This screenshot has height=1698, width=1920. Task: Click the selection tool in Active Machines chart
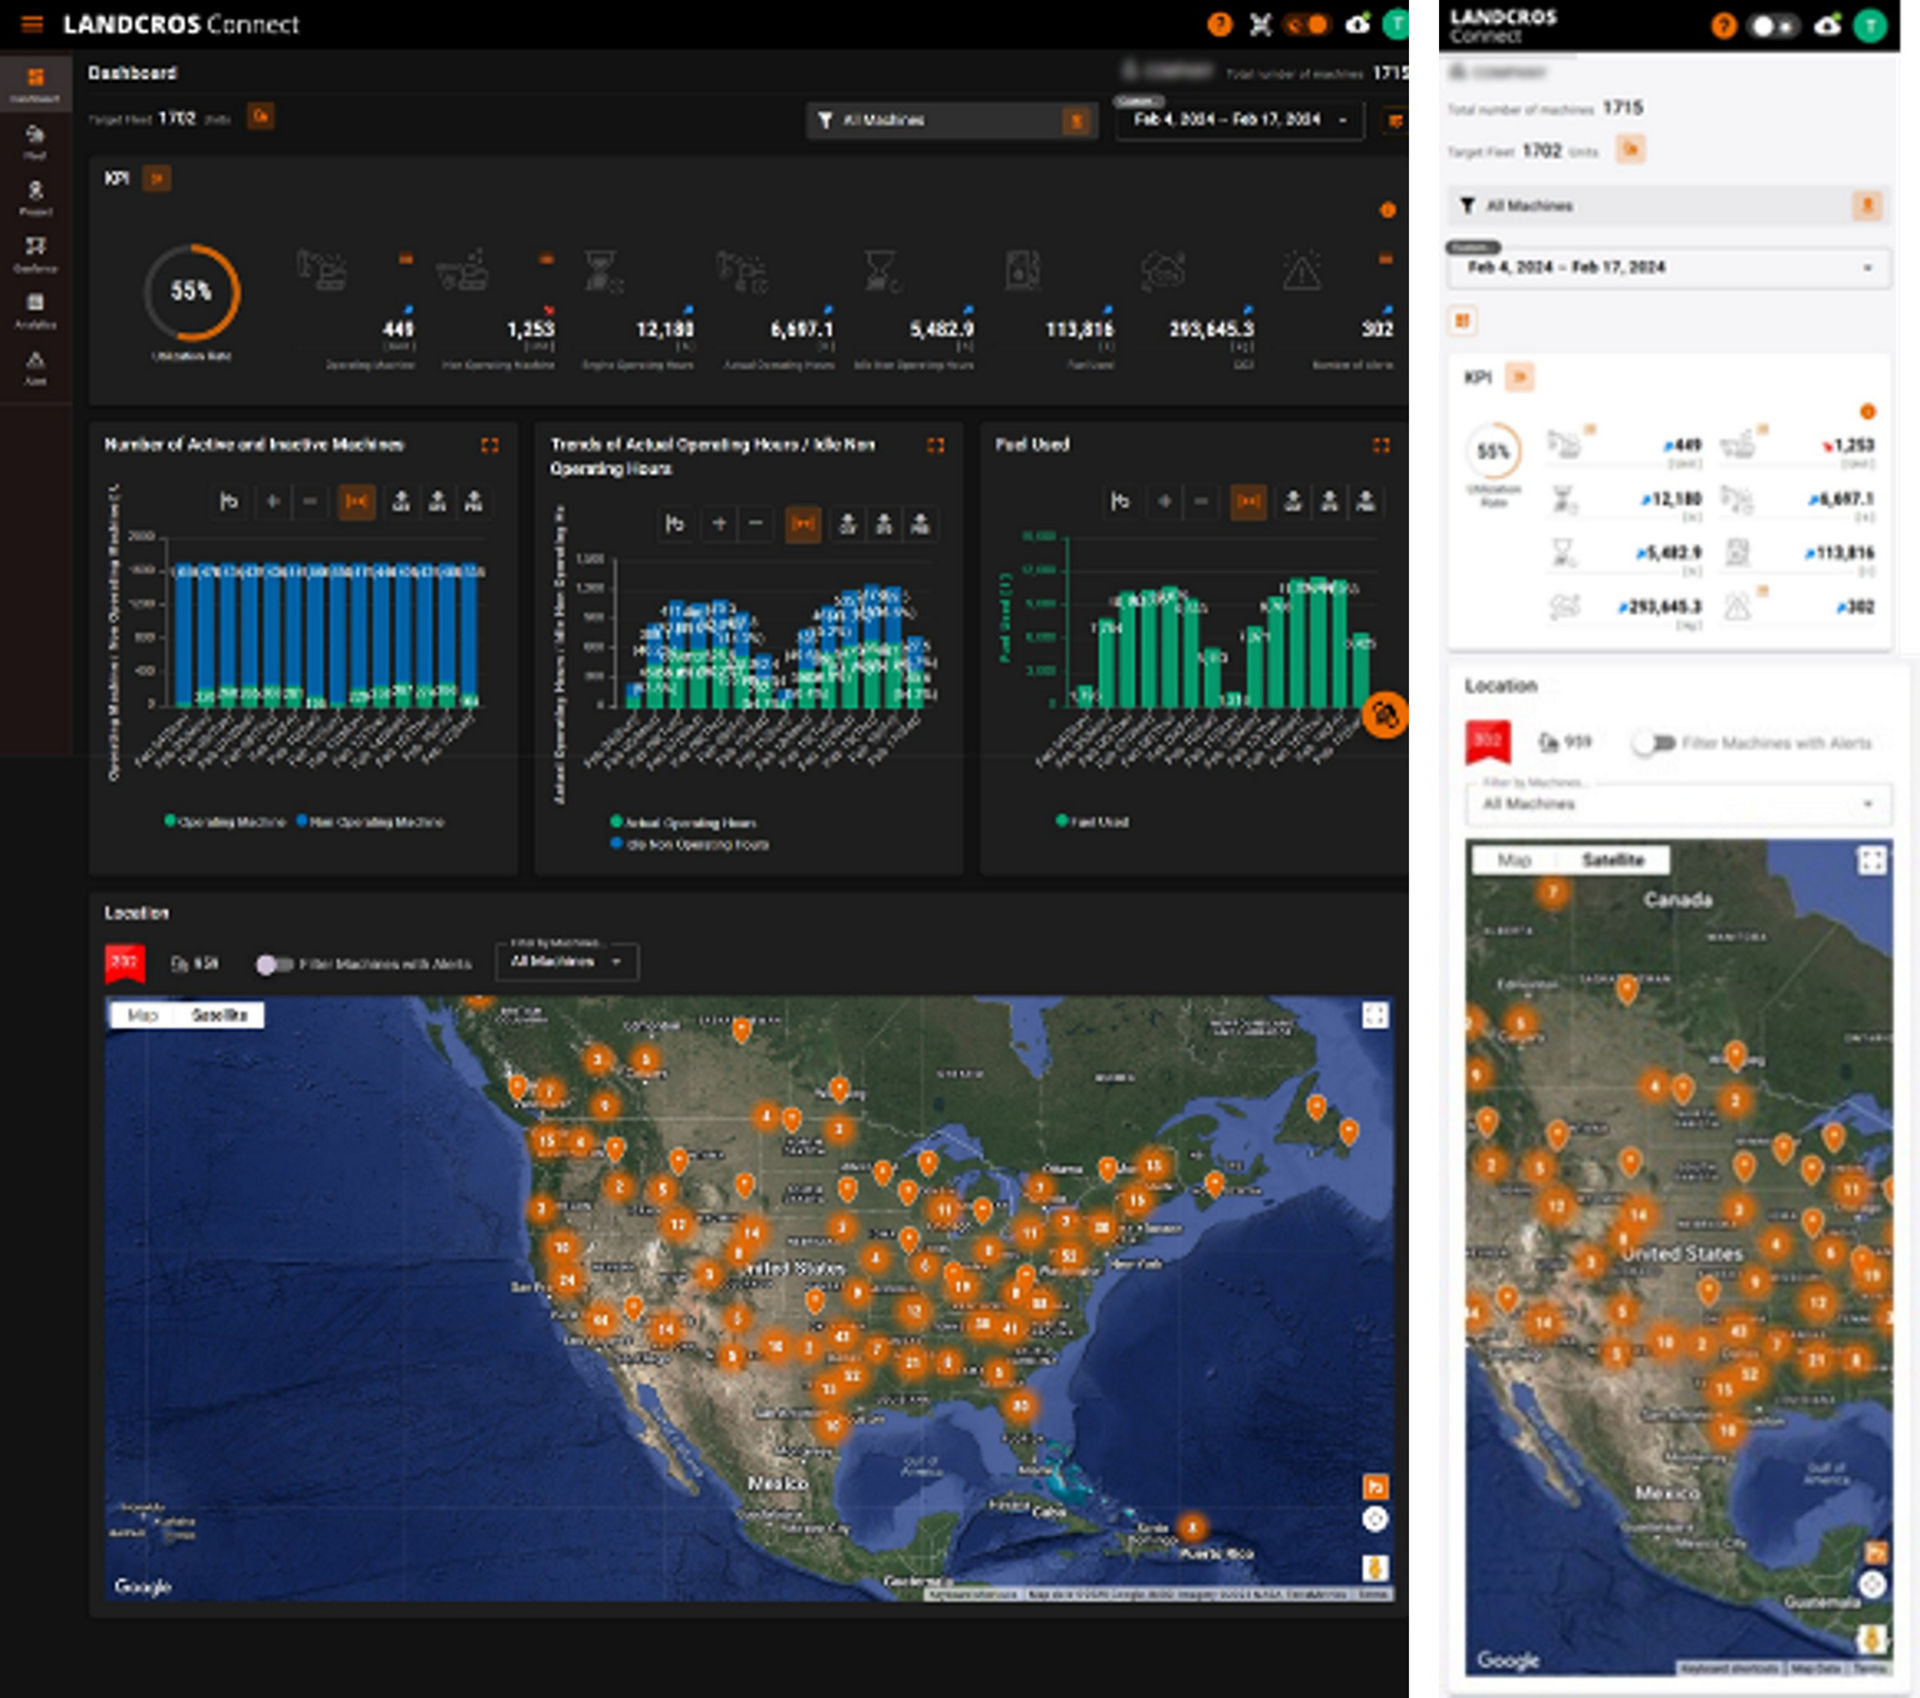pyautogui.click(x=229, y=501)
